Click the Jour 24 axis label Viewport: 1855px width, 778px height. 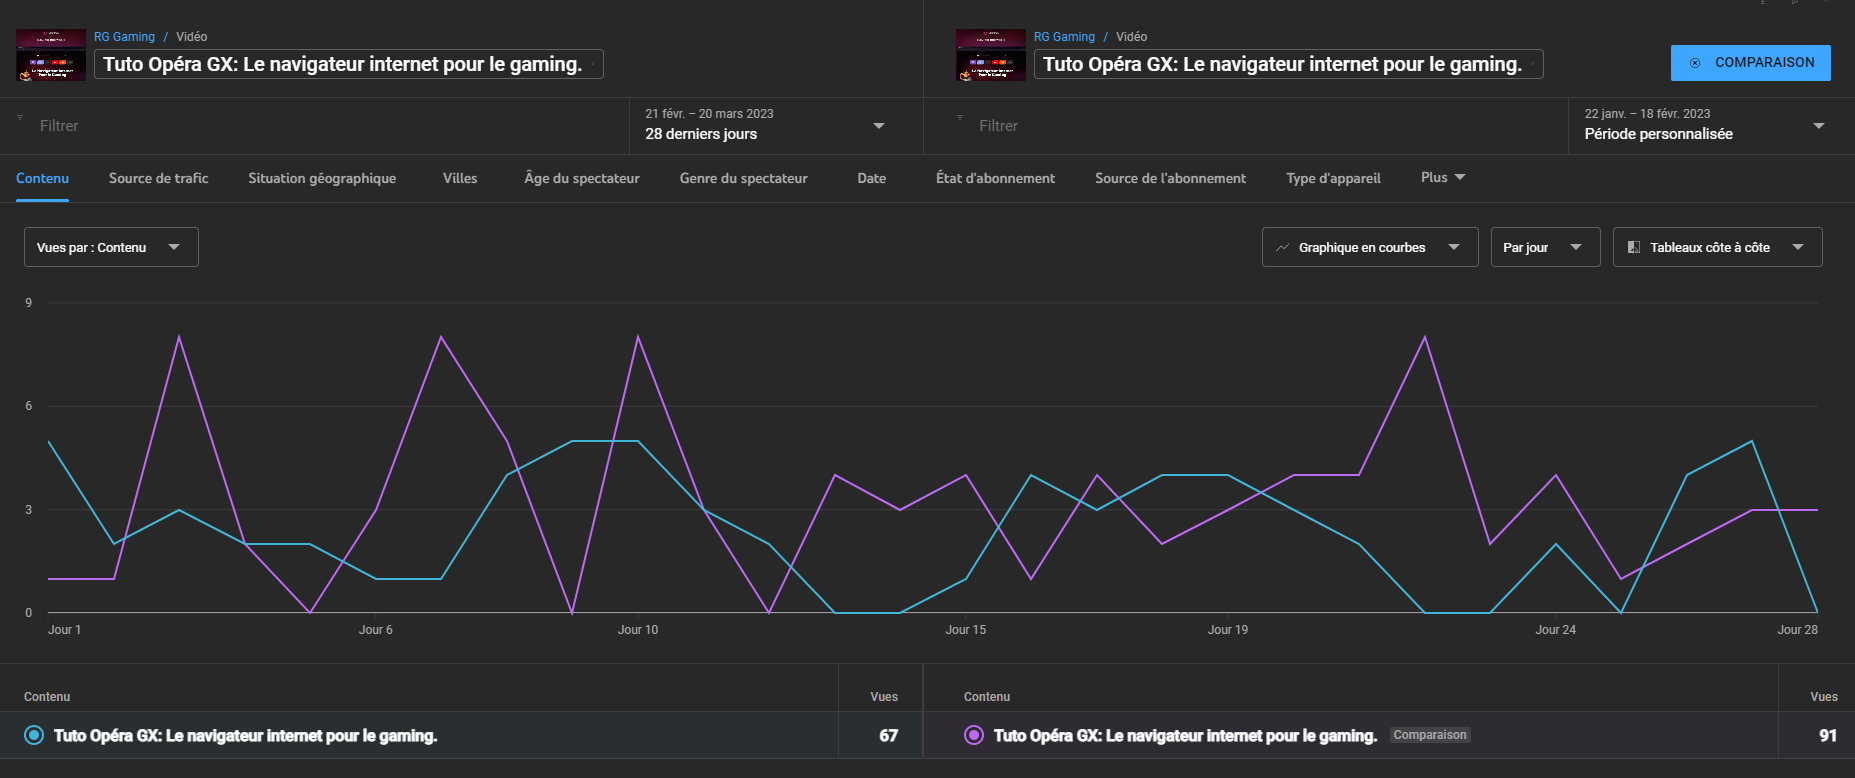click(1556, 629)
